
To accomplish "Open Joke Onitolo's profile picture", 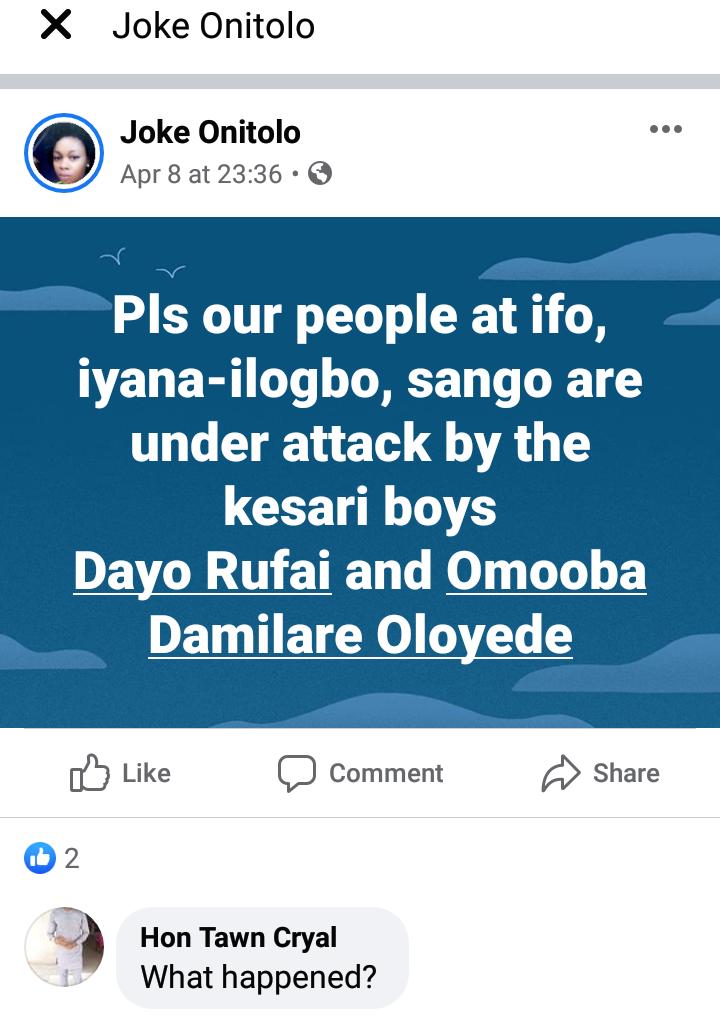I will coord(64,153).
